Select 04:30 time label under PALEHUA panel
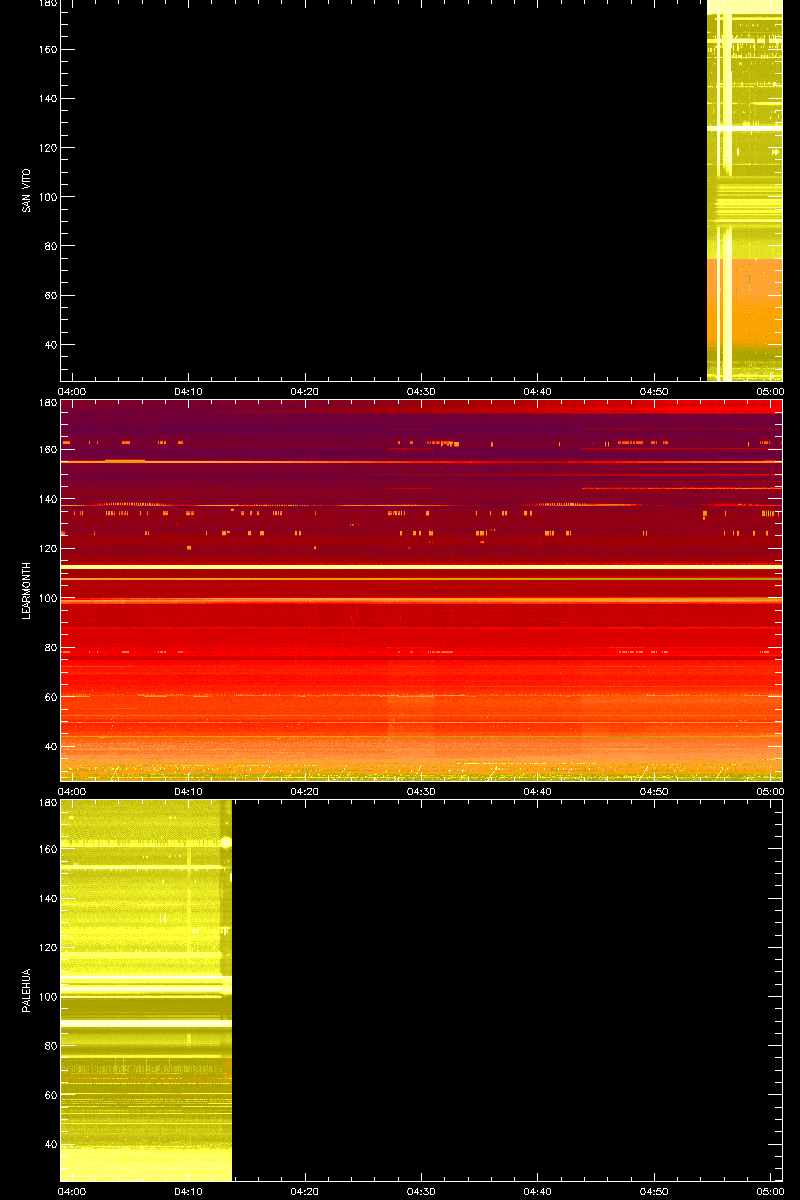The width and height of the screenshot is (800, 1200). coord(421,1191)
